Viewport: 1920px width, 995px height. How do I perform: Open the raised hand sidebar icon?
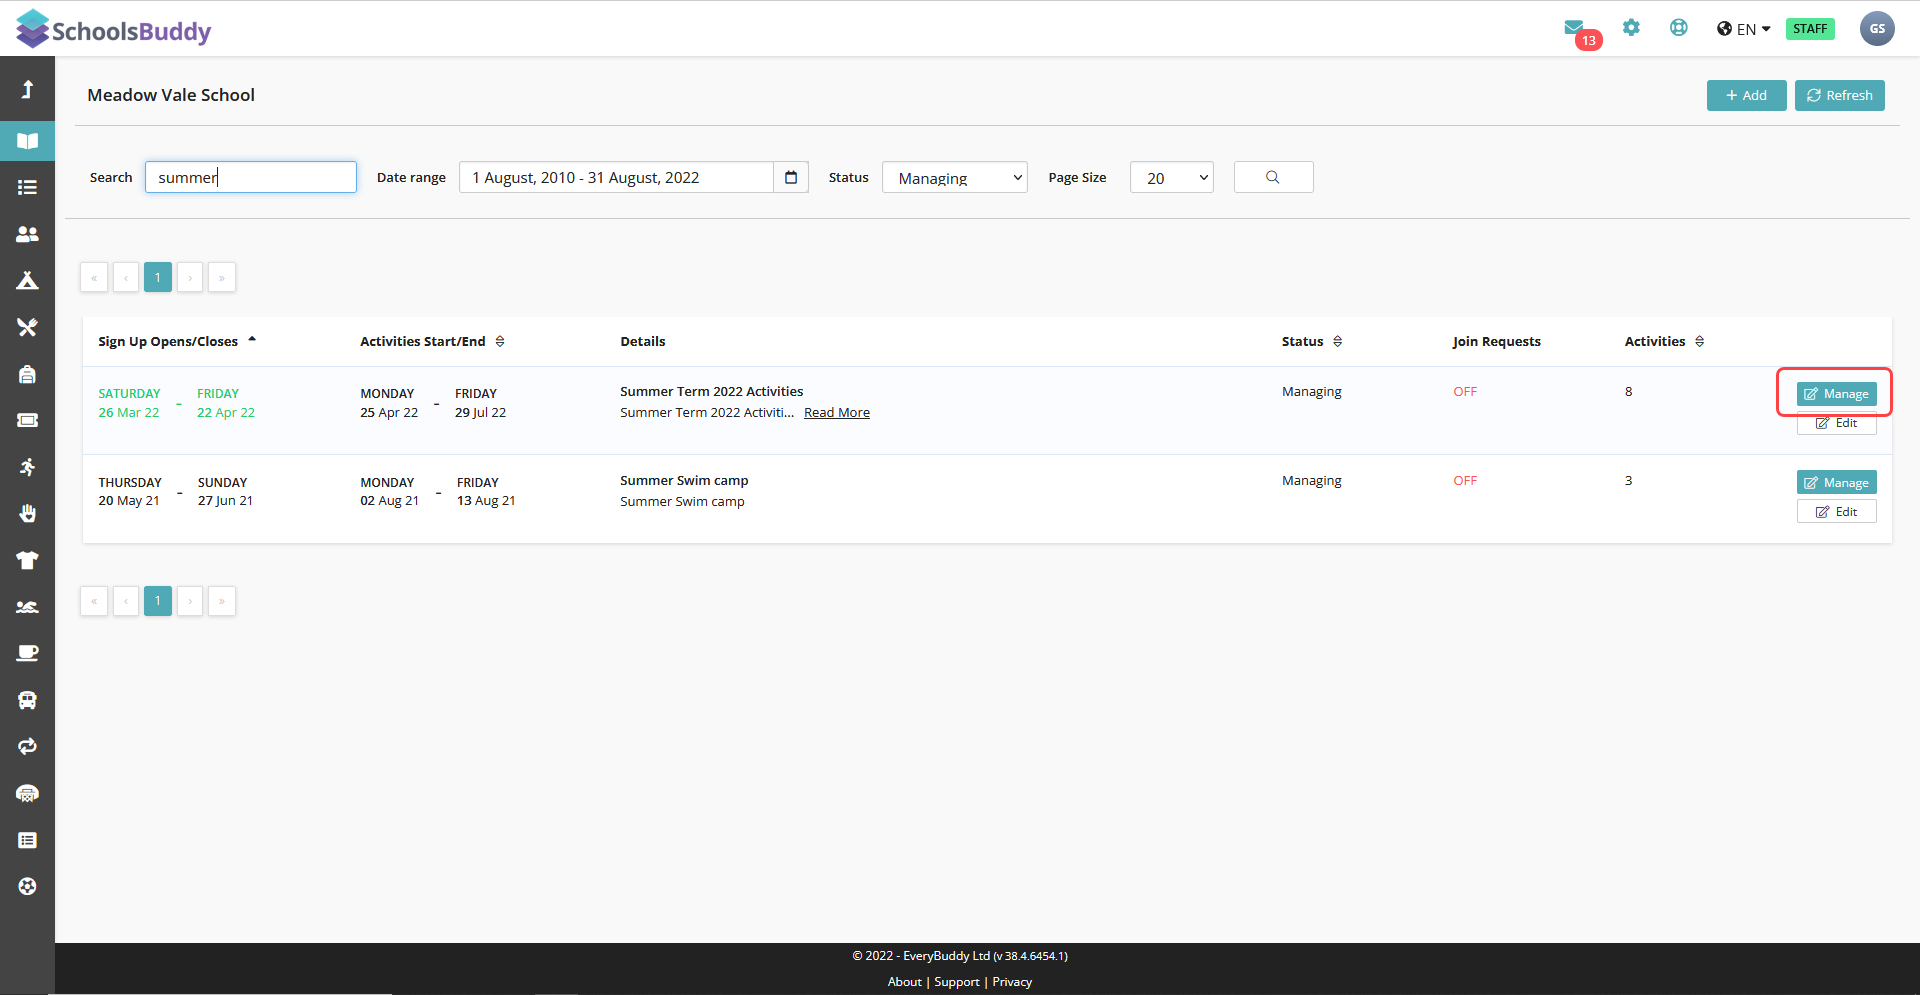coord(27,513)
